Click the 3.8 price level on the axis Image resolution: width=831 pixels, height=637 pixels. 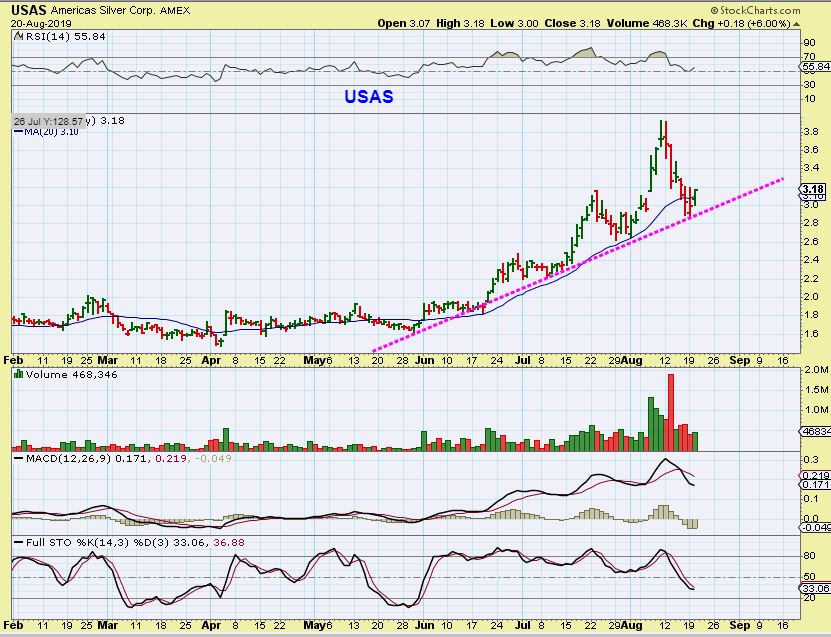pos(810,131)
